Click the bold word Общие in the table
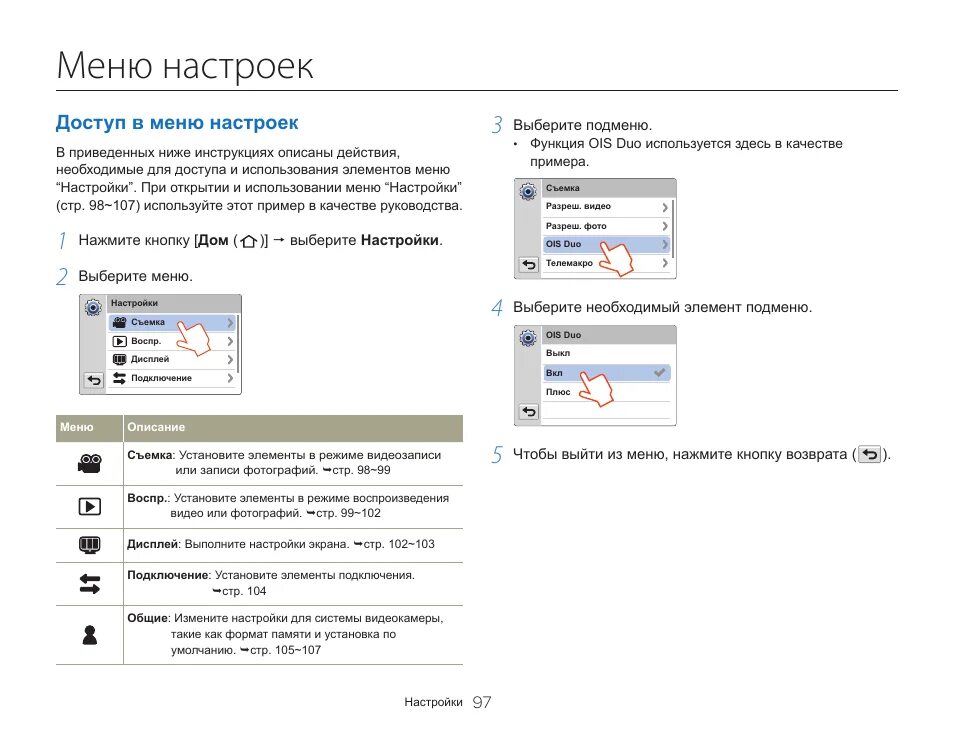 pos(147,619)
